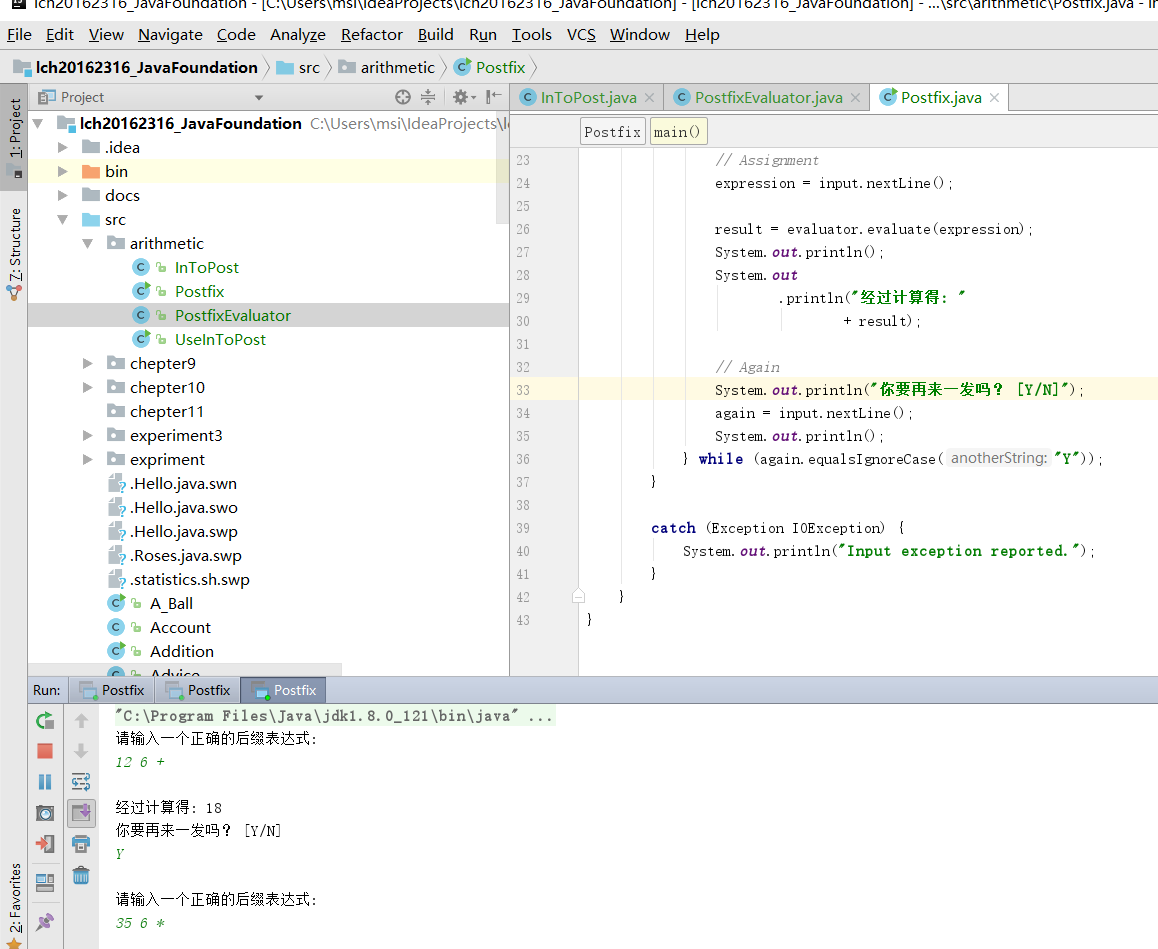Select InToPost class in tree
The width and height of the screenshot is (1158, 949).
point(207,267)
